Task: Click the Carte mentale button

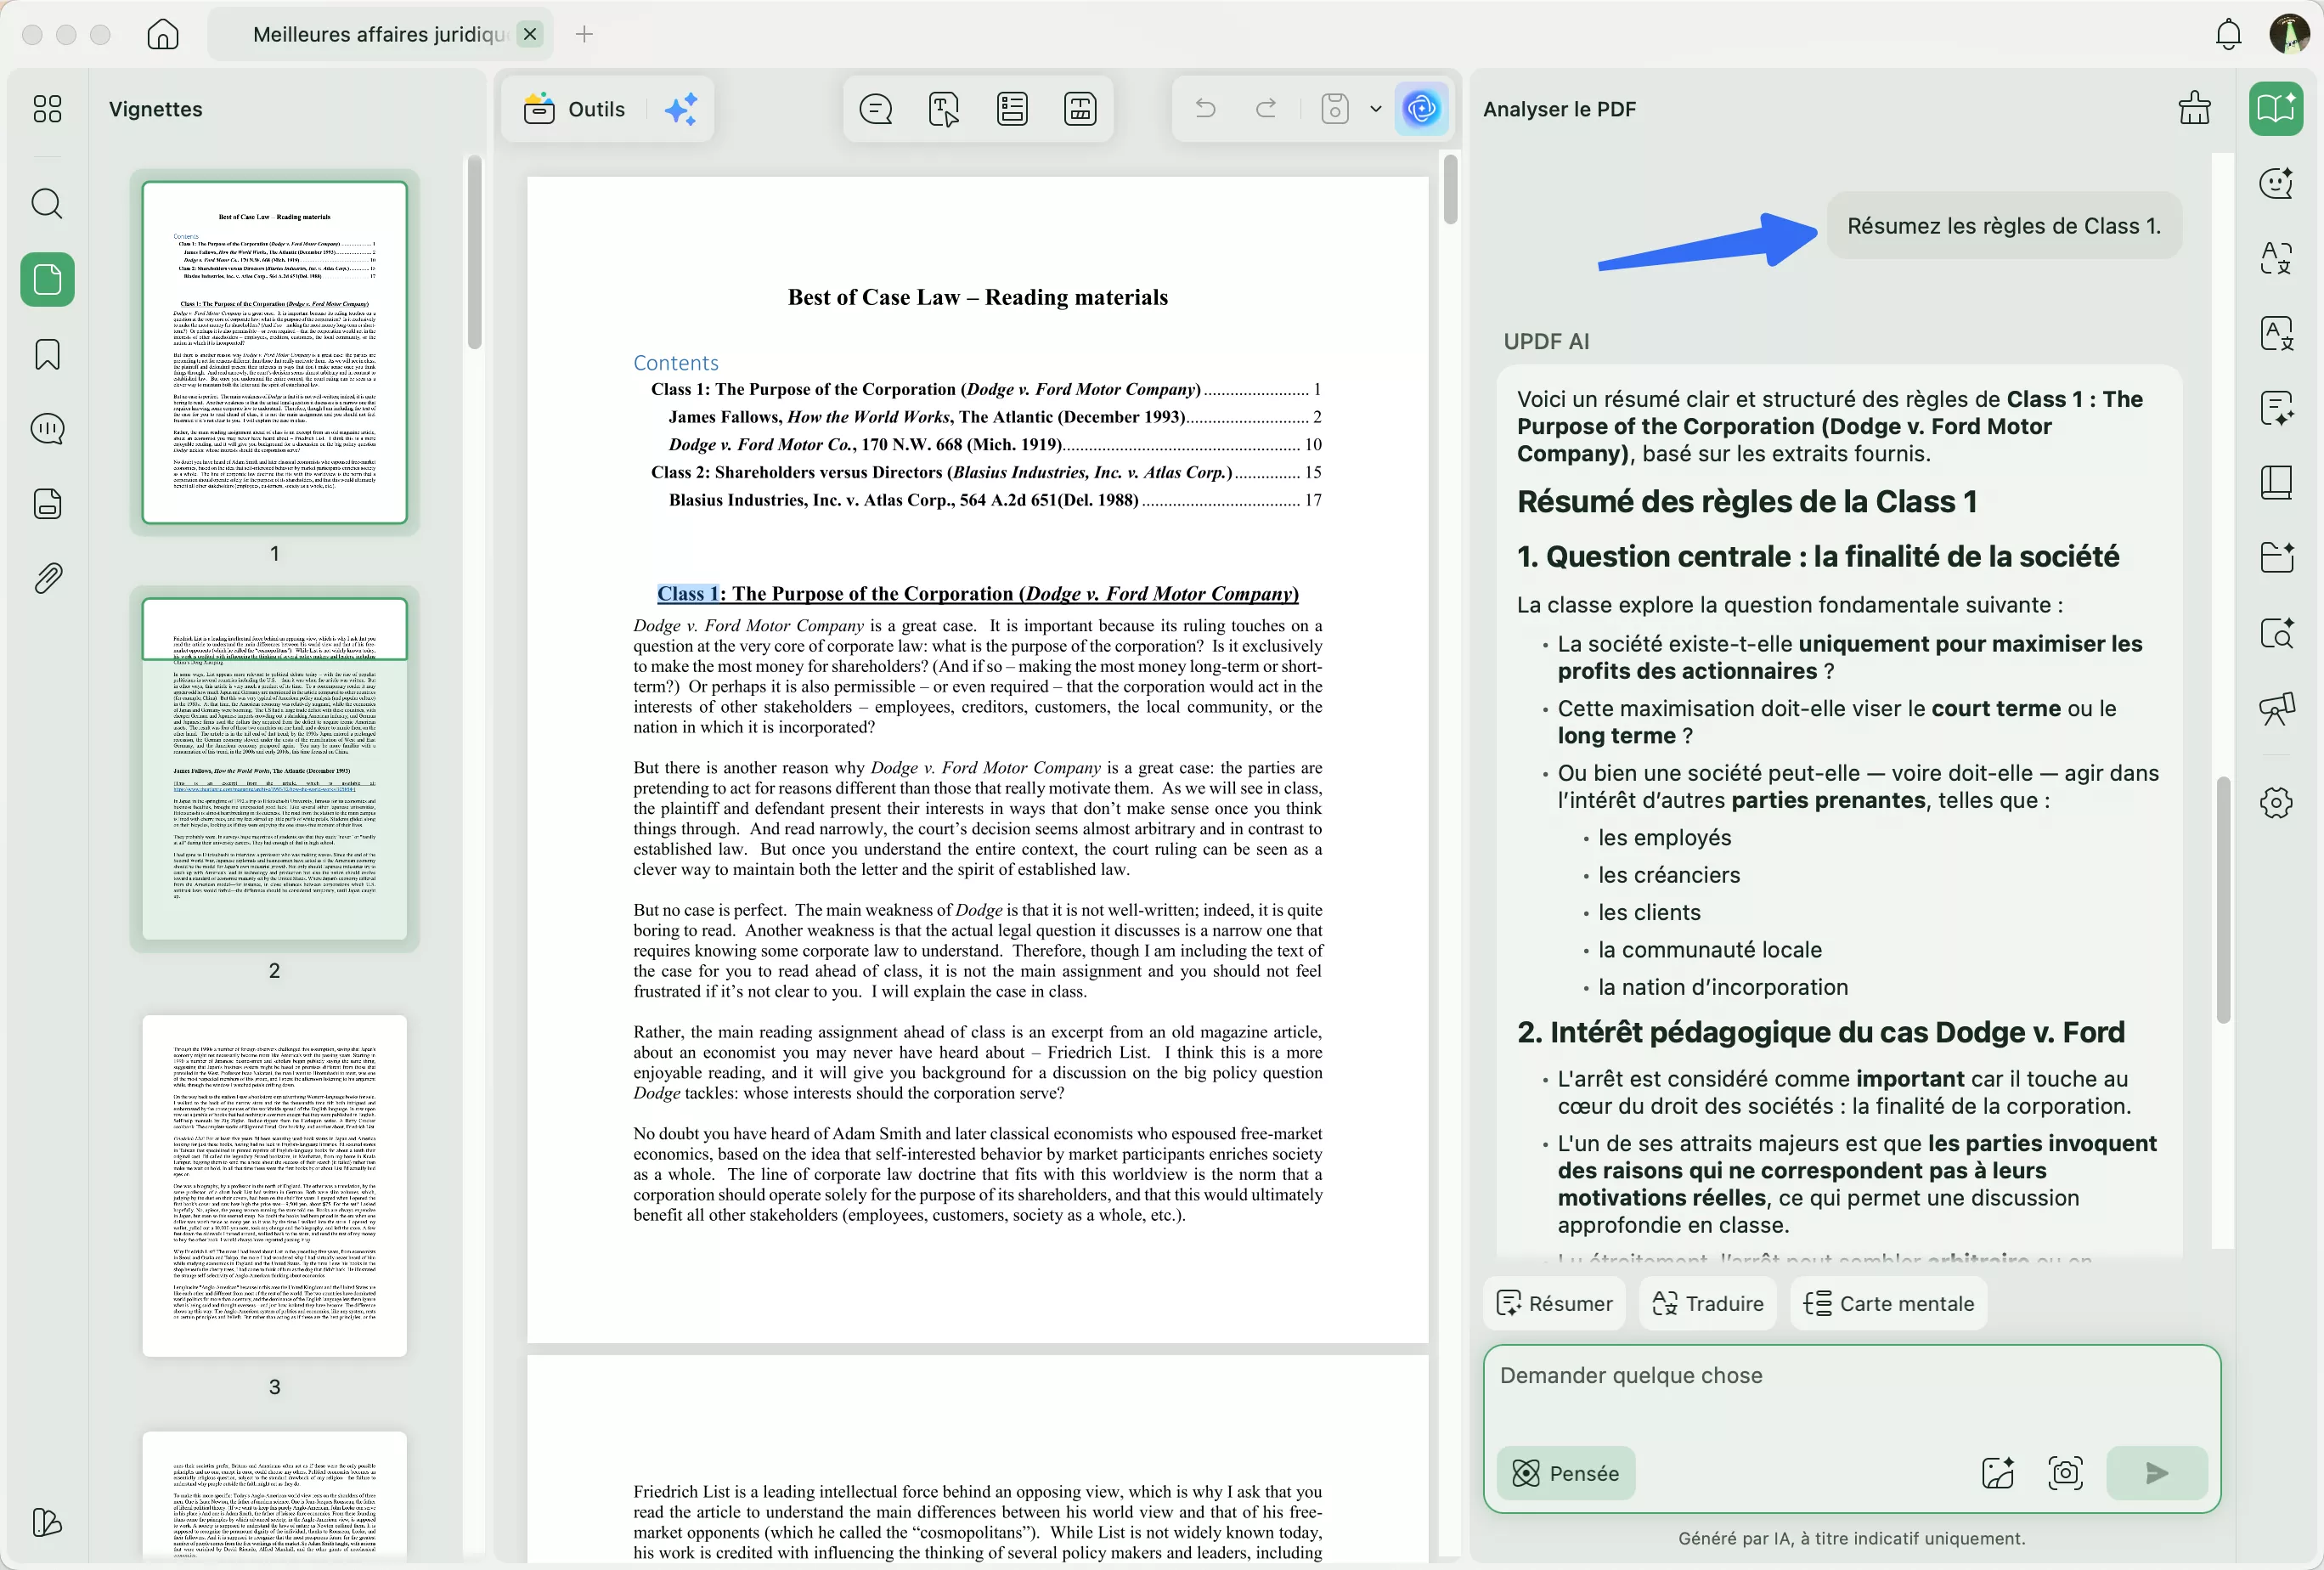Action: coord(1888,1303)
